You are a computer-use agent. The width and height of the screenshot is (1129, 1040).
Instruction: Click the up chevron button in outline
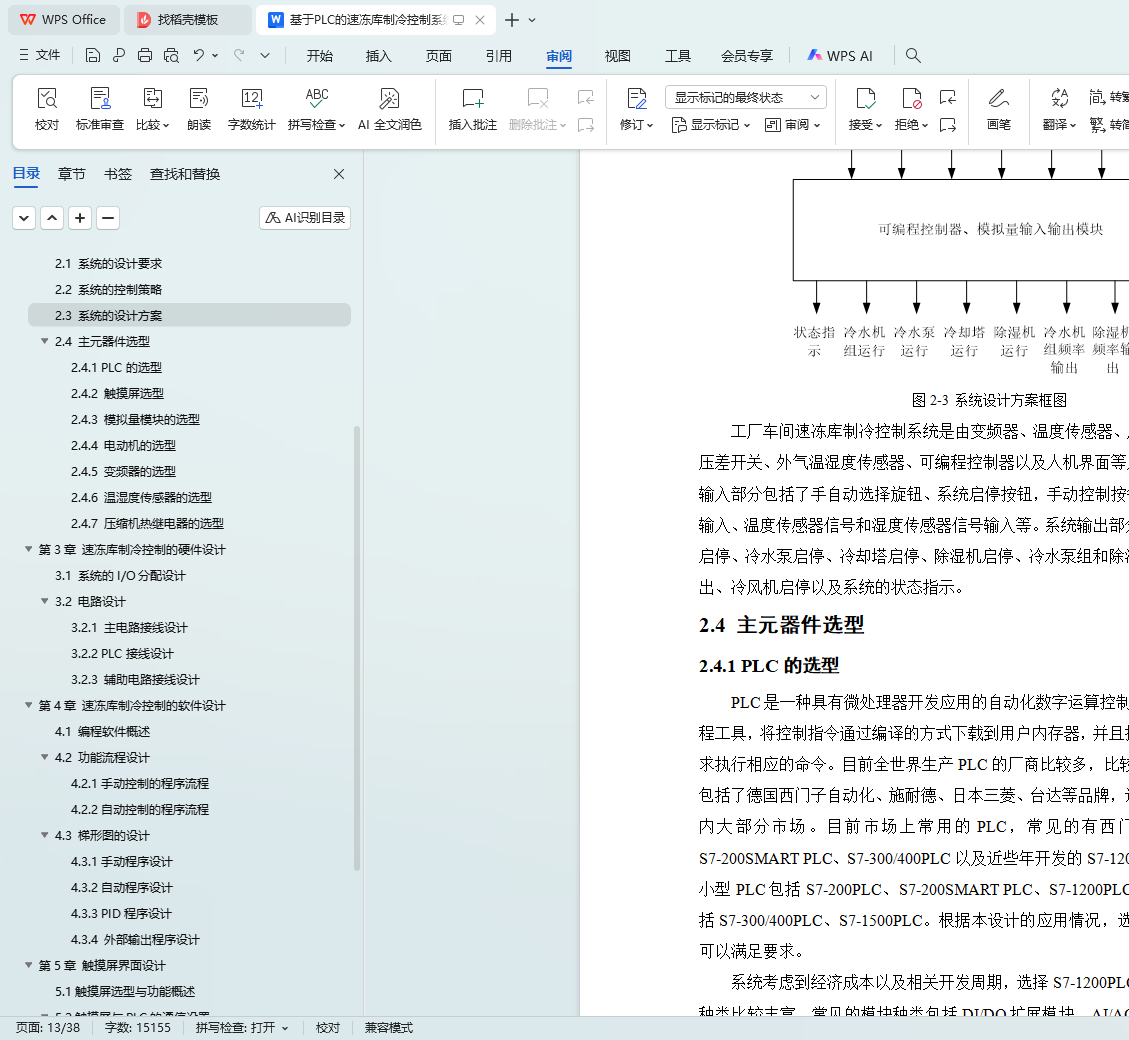pos(52,218)
